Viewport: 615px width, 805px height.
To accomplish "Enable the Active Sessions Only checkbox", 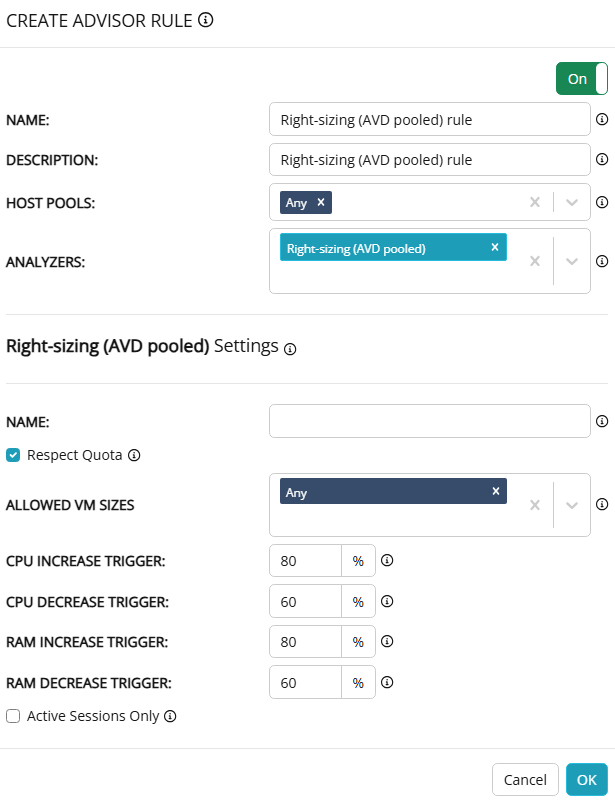I will tap(13, 716).
